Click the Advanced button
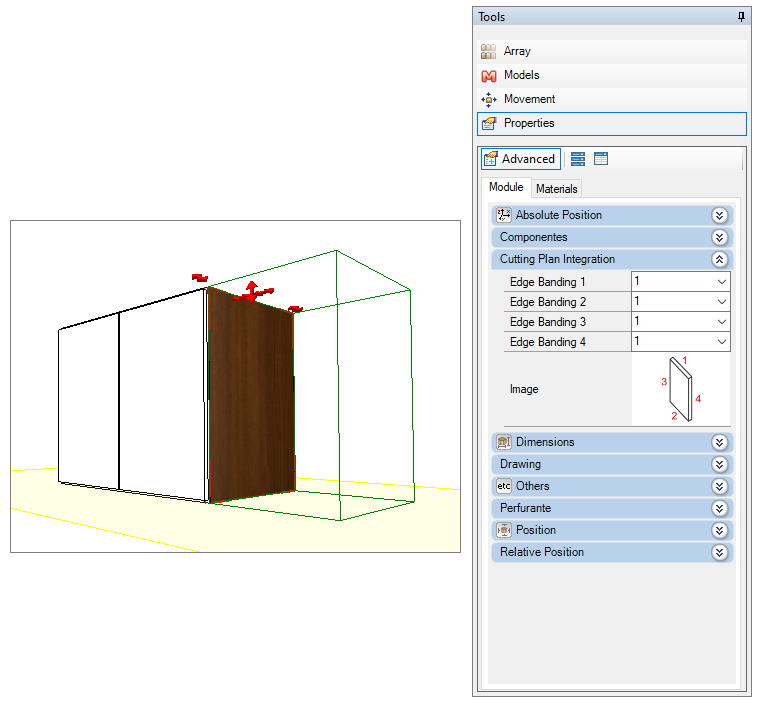760x710 pixels. point(521,159)
